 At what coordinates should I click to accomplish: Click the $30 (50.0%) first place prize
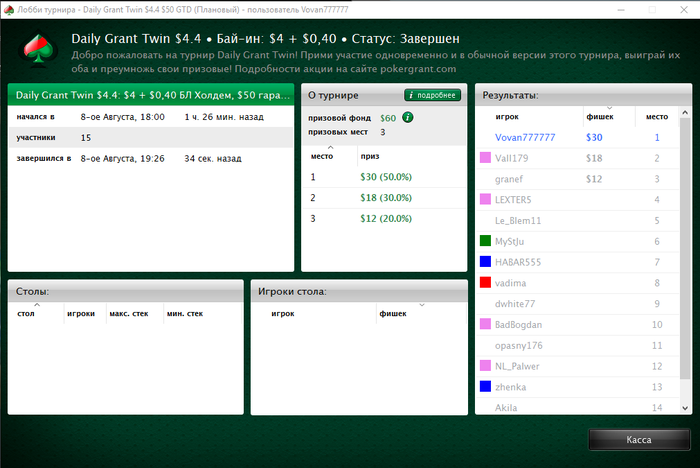click(x=386, y=177)
